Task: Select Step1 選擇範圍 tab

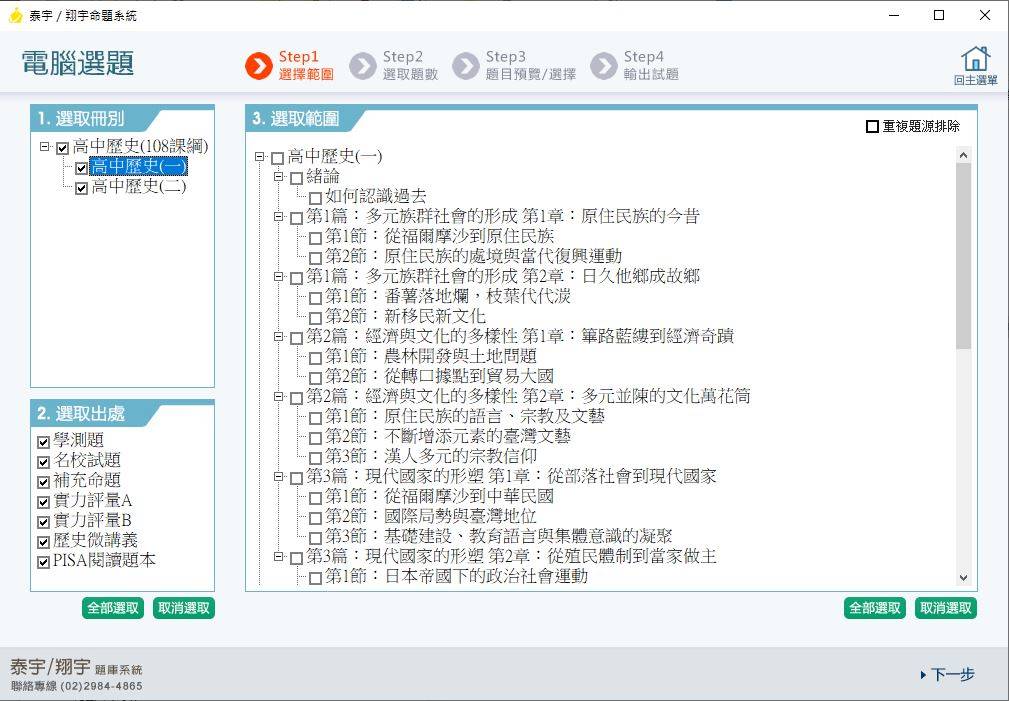Action: (306, 66)
